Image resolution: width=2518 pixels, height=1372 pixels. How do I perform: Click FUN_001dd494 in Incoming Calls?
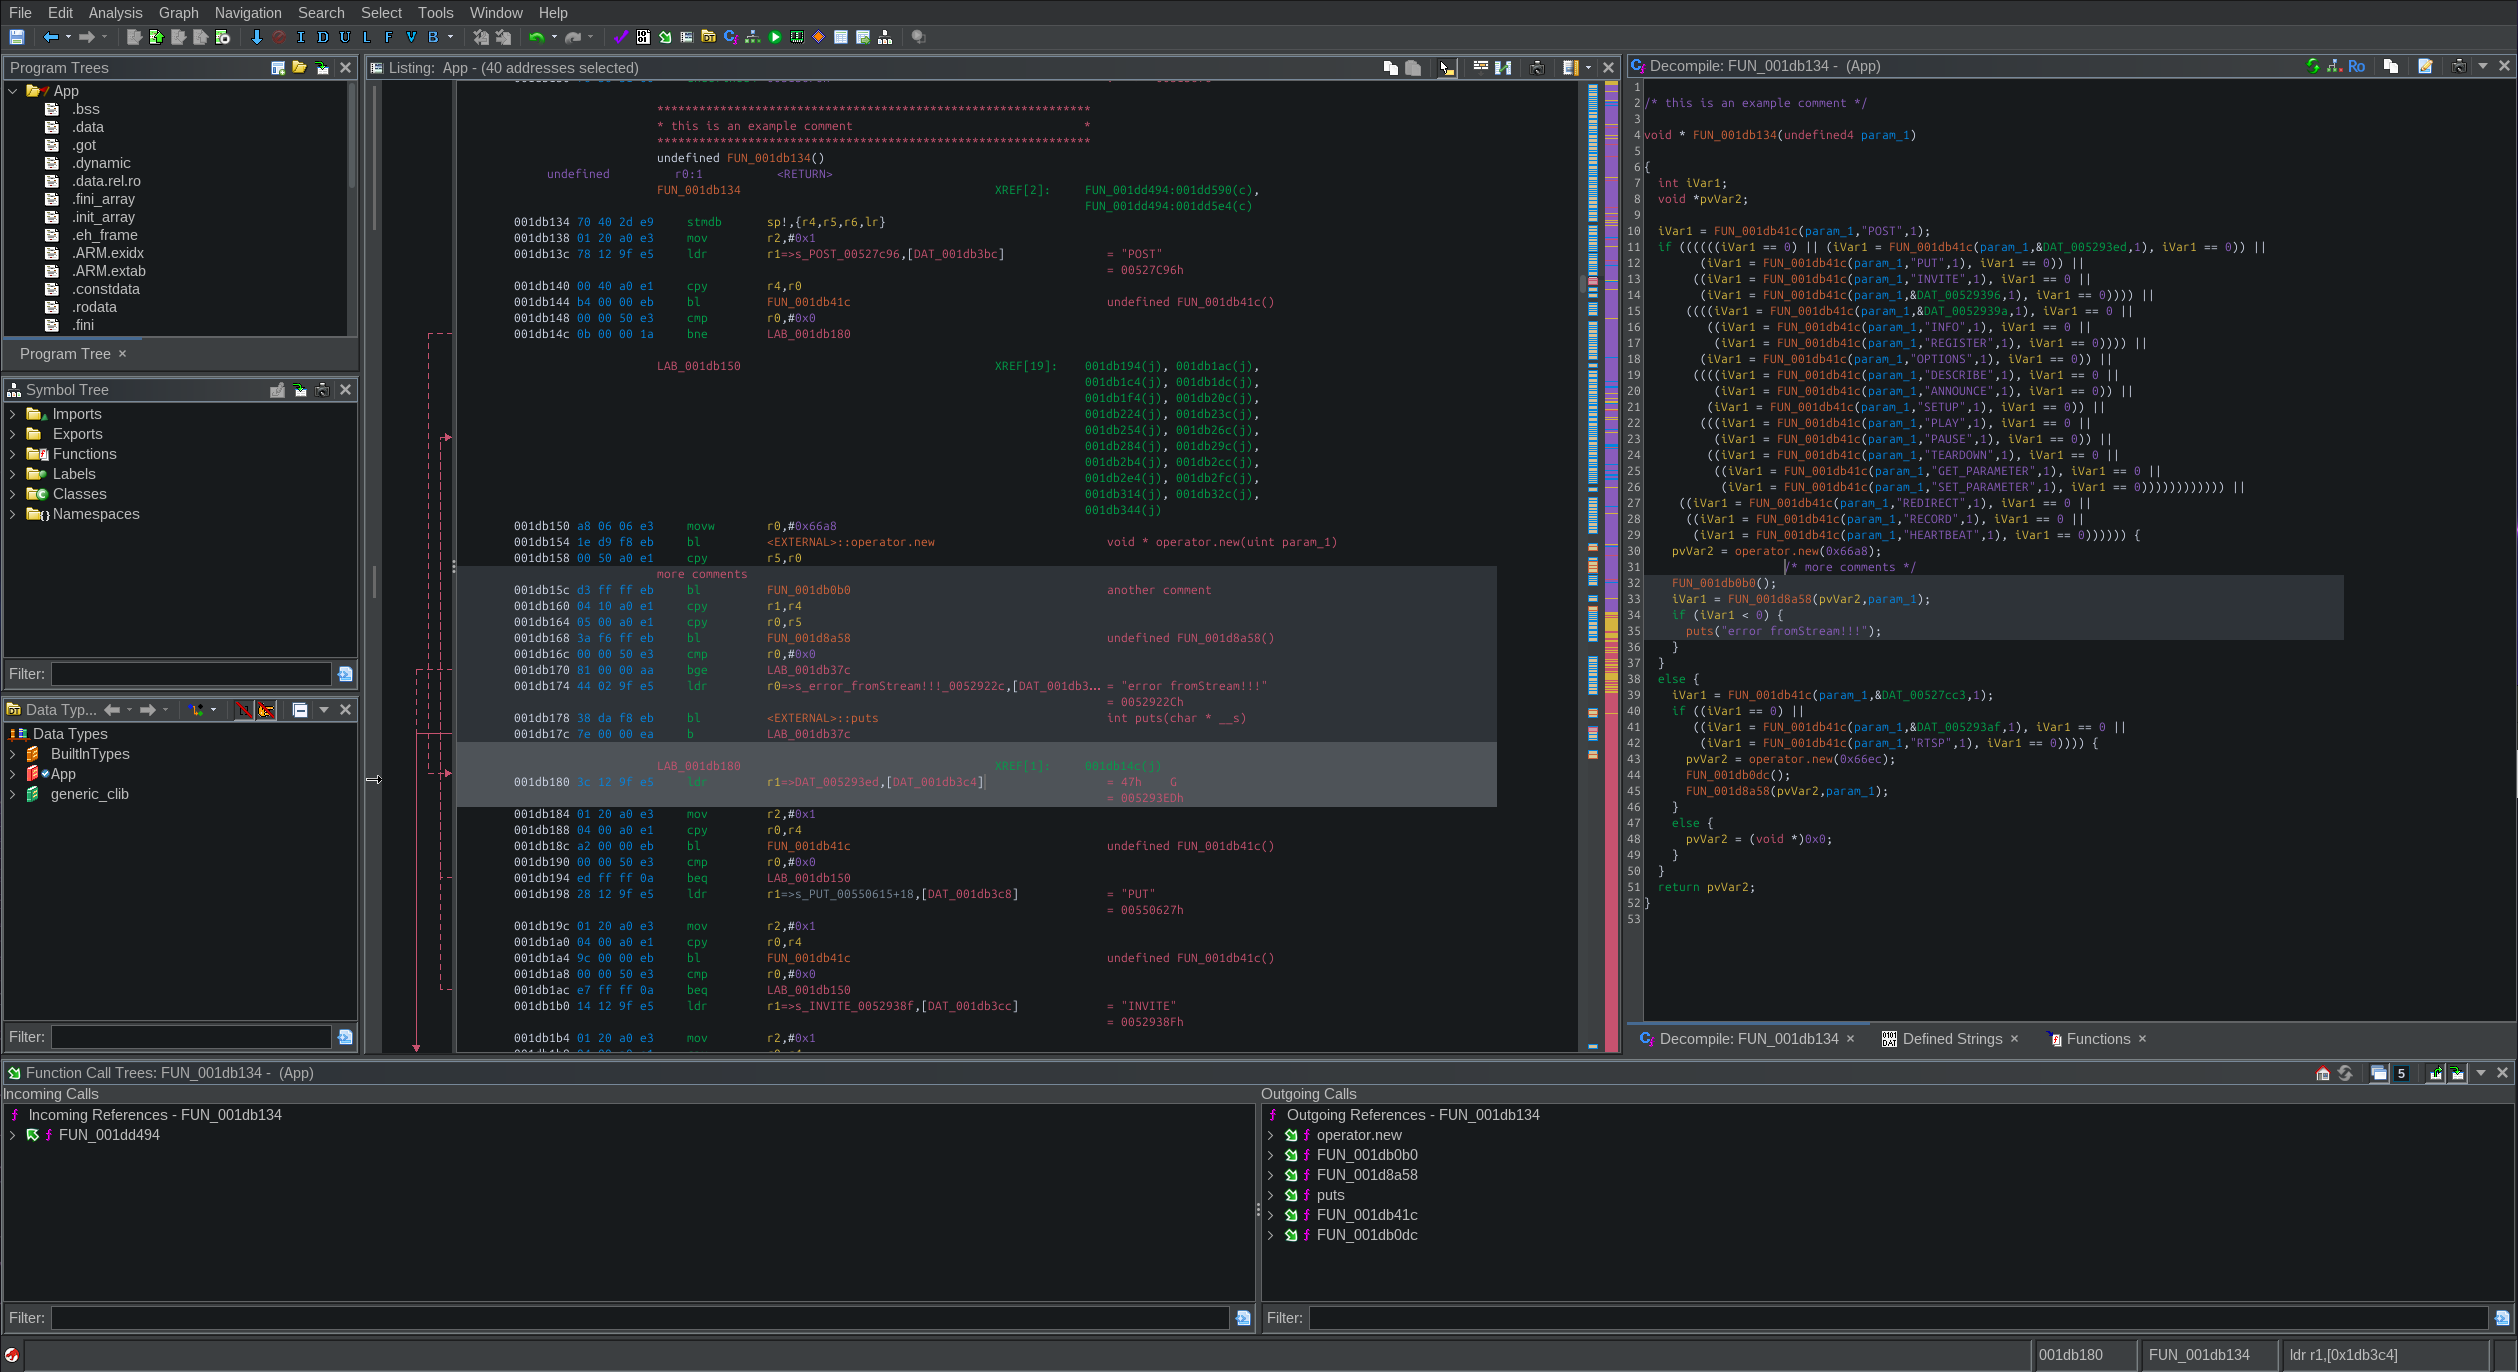pyautogui.click(x=109, y=1135)
